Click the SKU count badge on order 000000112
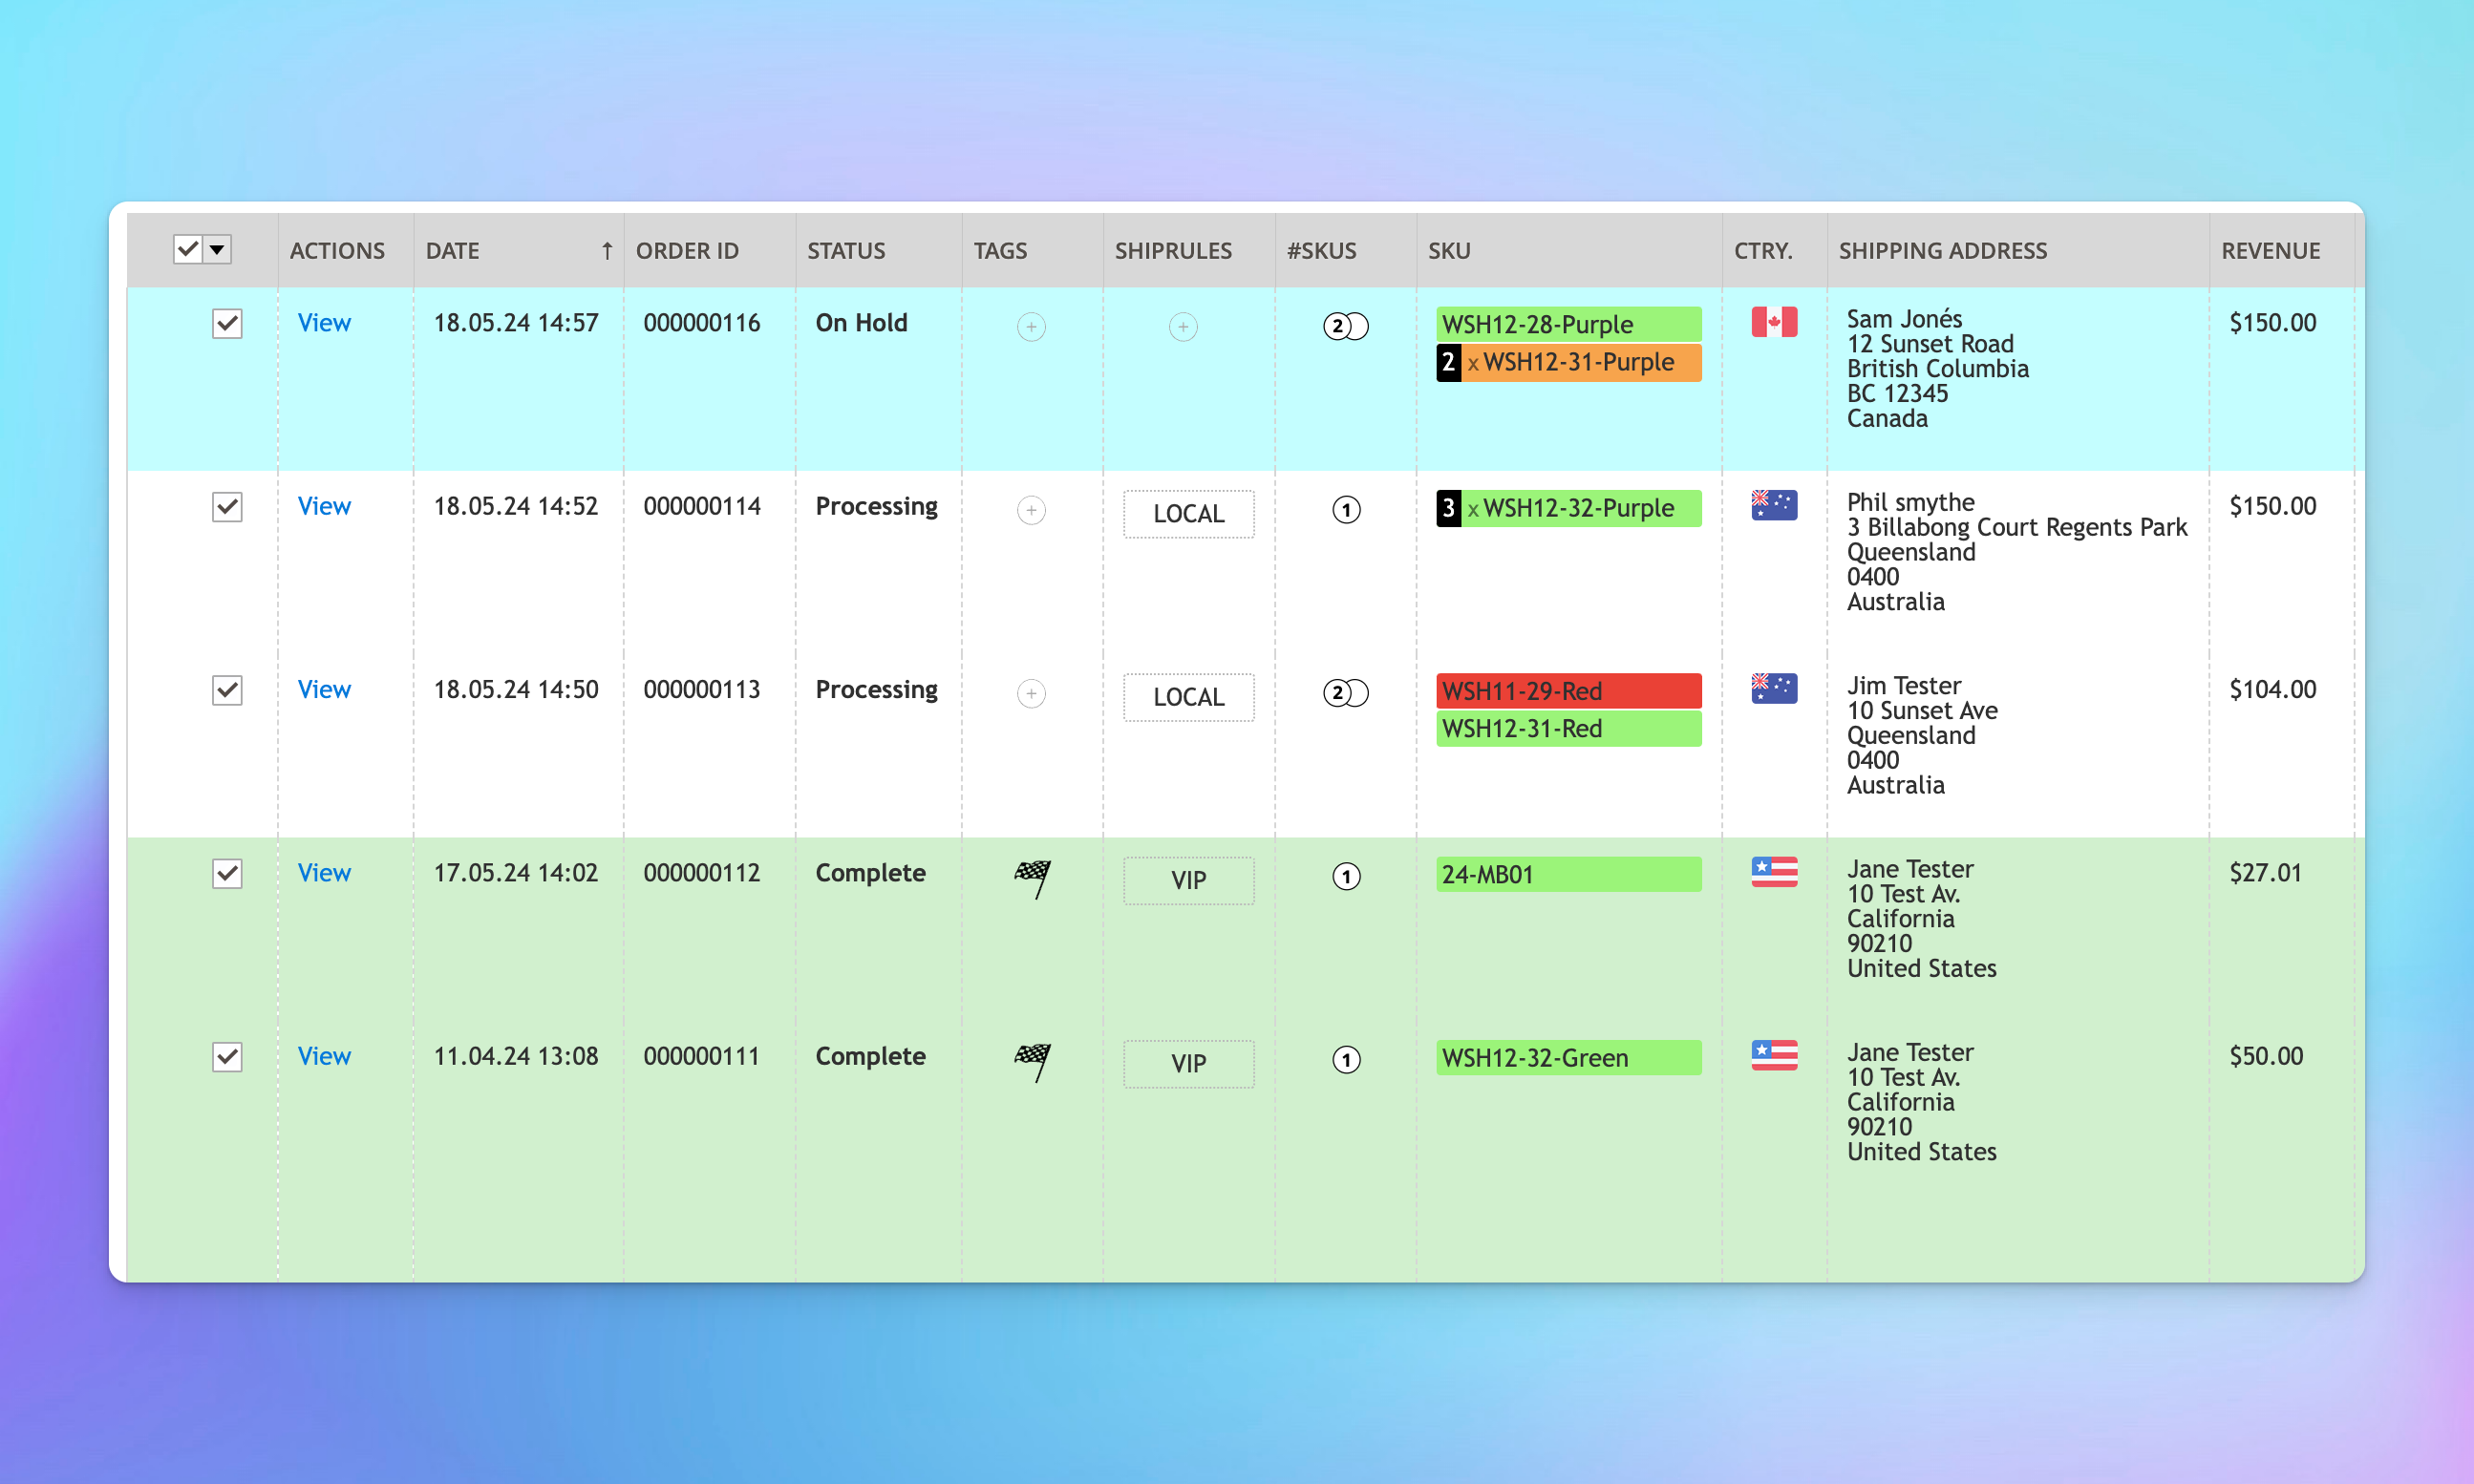Screen dimensions: 2474x1484 [1346, 877]
